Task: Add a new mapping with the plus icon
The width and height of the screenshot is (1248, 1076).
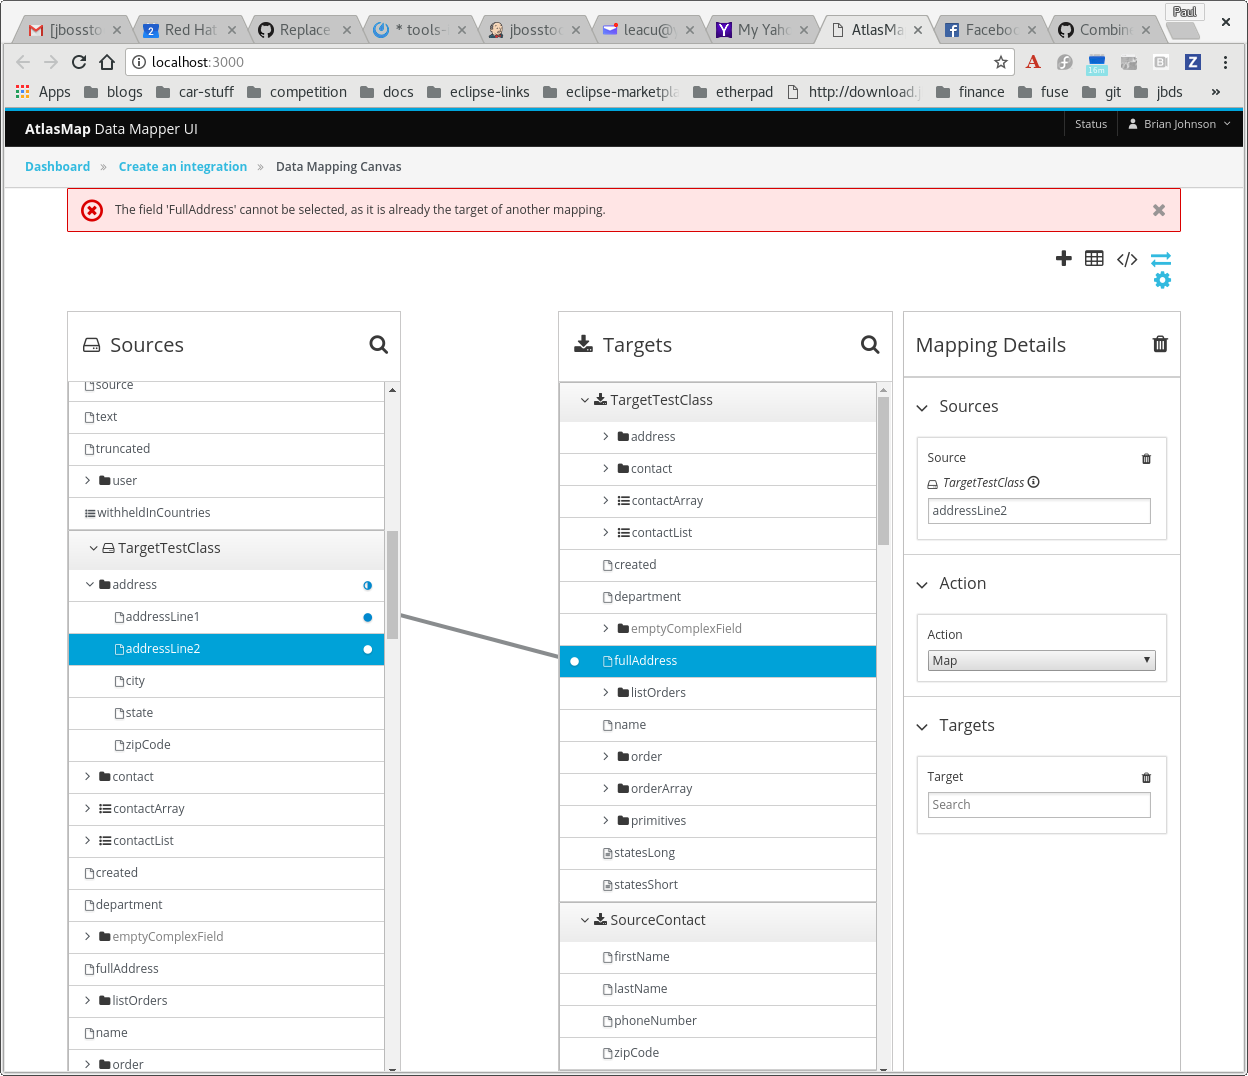Action: pos(1063,258)
